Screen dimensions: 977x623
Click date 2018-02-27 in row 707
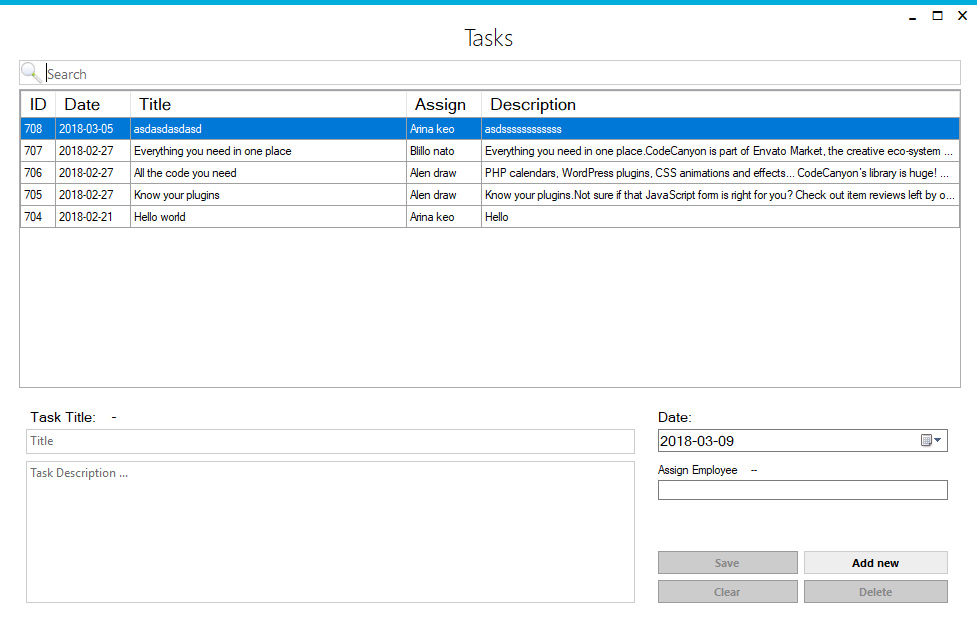[93, 151]
